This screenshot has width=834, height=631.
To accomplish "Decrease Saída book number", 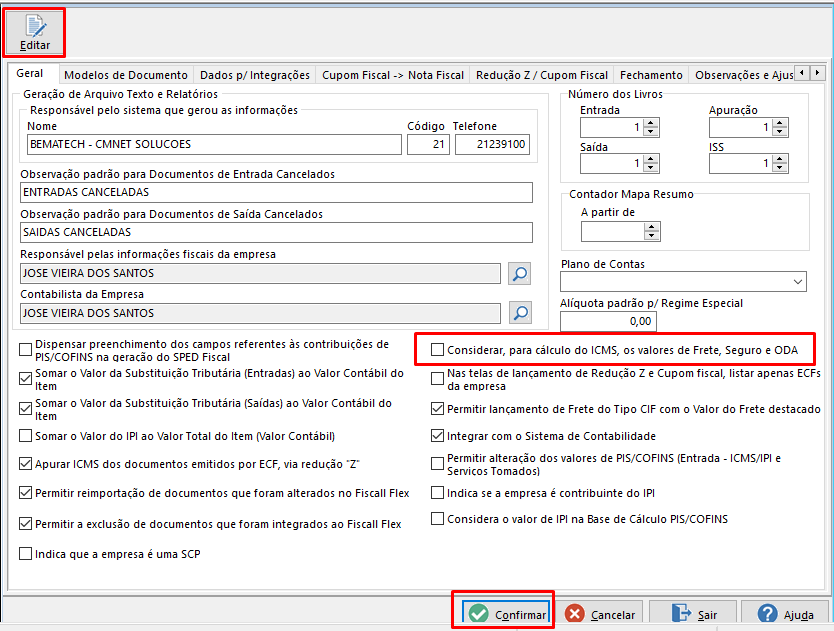I will click(651, 168).
